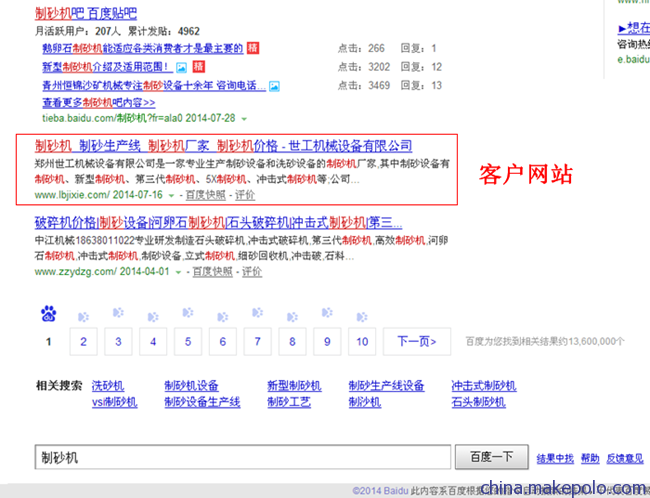
Task: Click 反馈意见 feedback link
Action: (x=625, y=459)
